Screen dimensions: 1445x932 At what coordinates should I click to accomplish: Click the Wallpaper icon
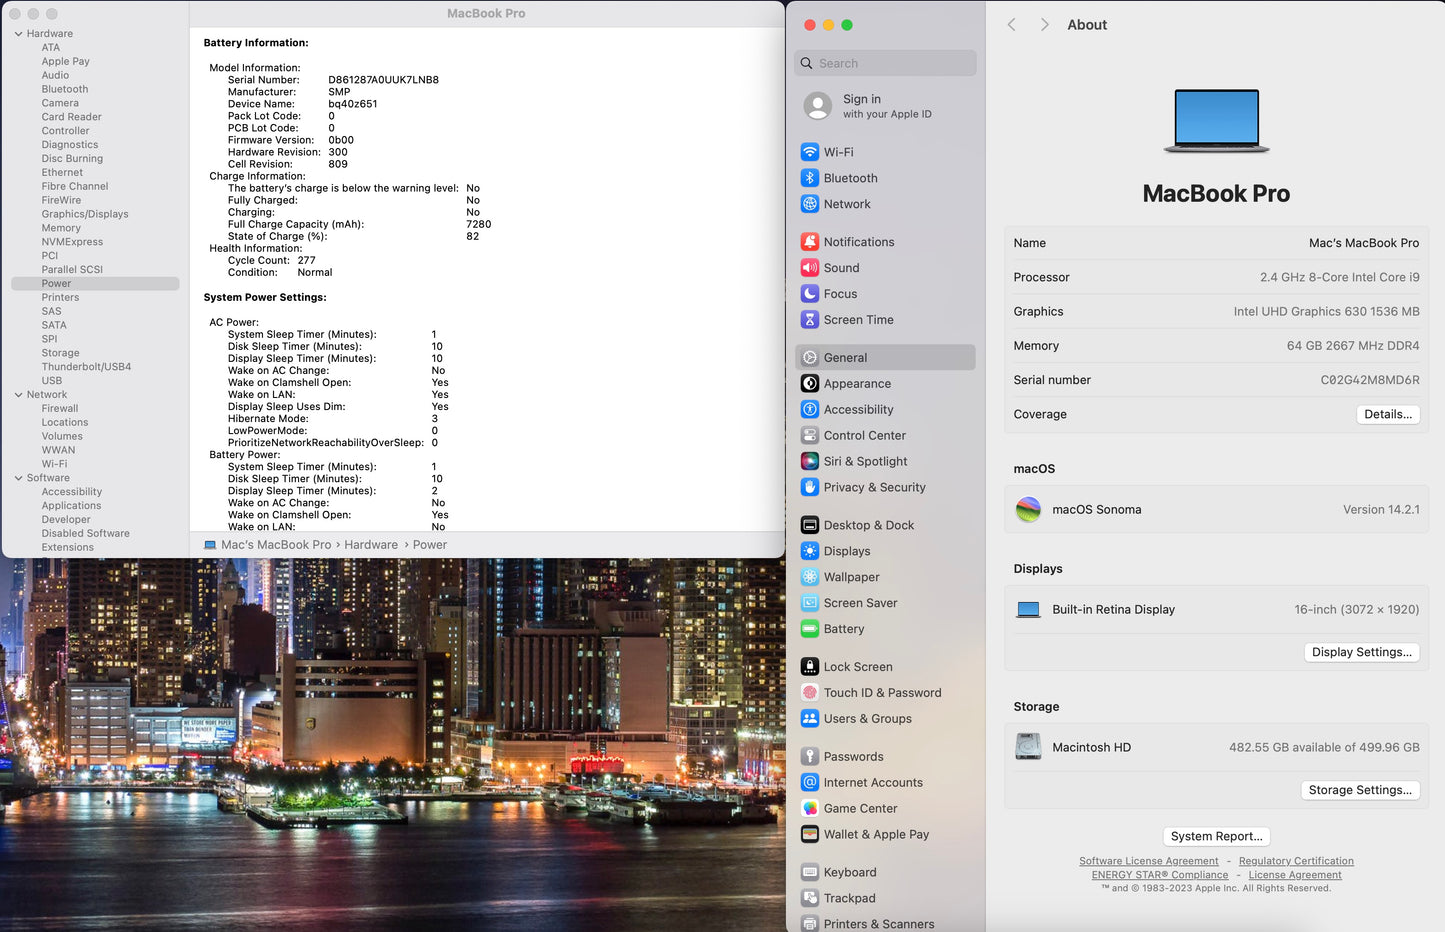click(810, 578)
